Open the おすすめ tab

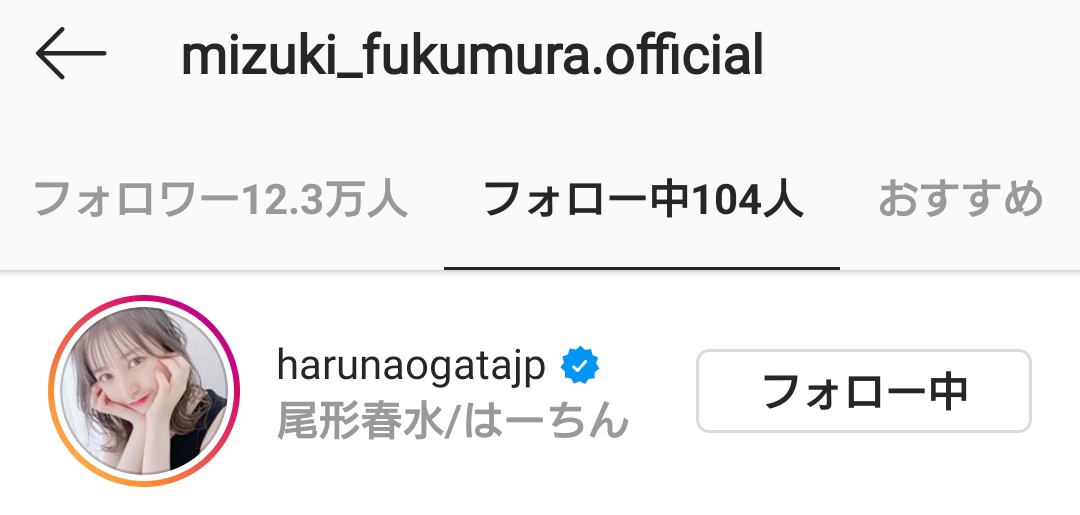click(x=961, y=200)
